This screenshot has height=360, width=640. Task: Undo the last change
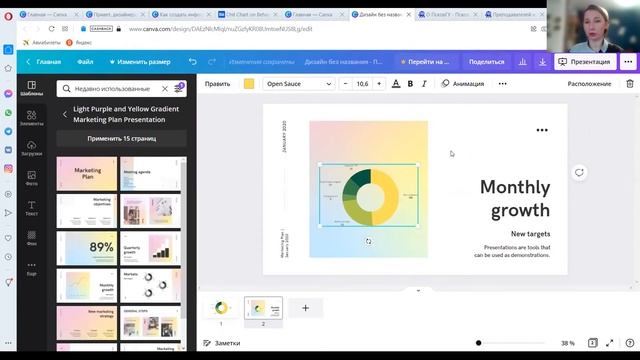coord(193,62)
